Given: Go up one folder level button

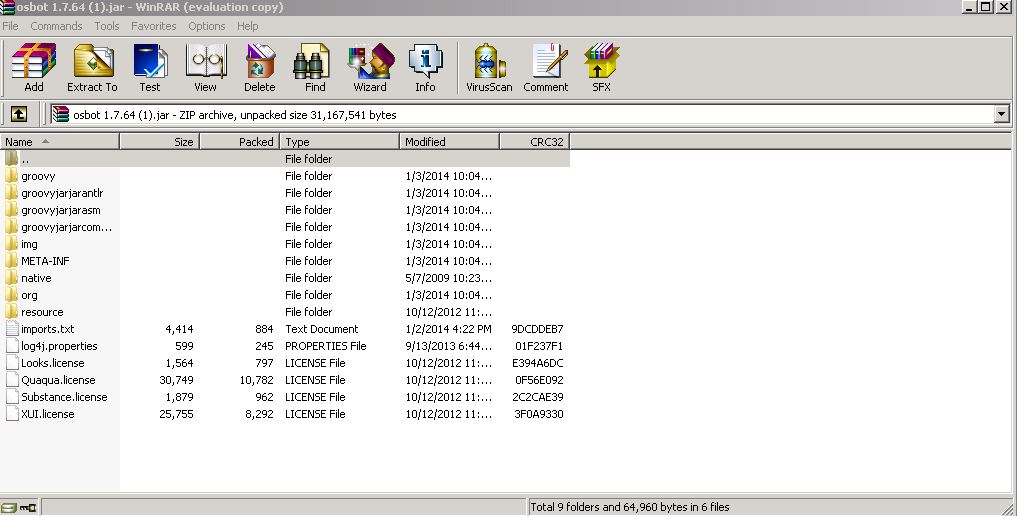Looking at the screenshot, I should tap(19, 115).
